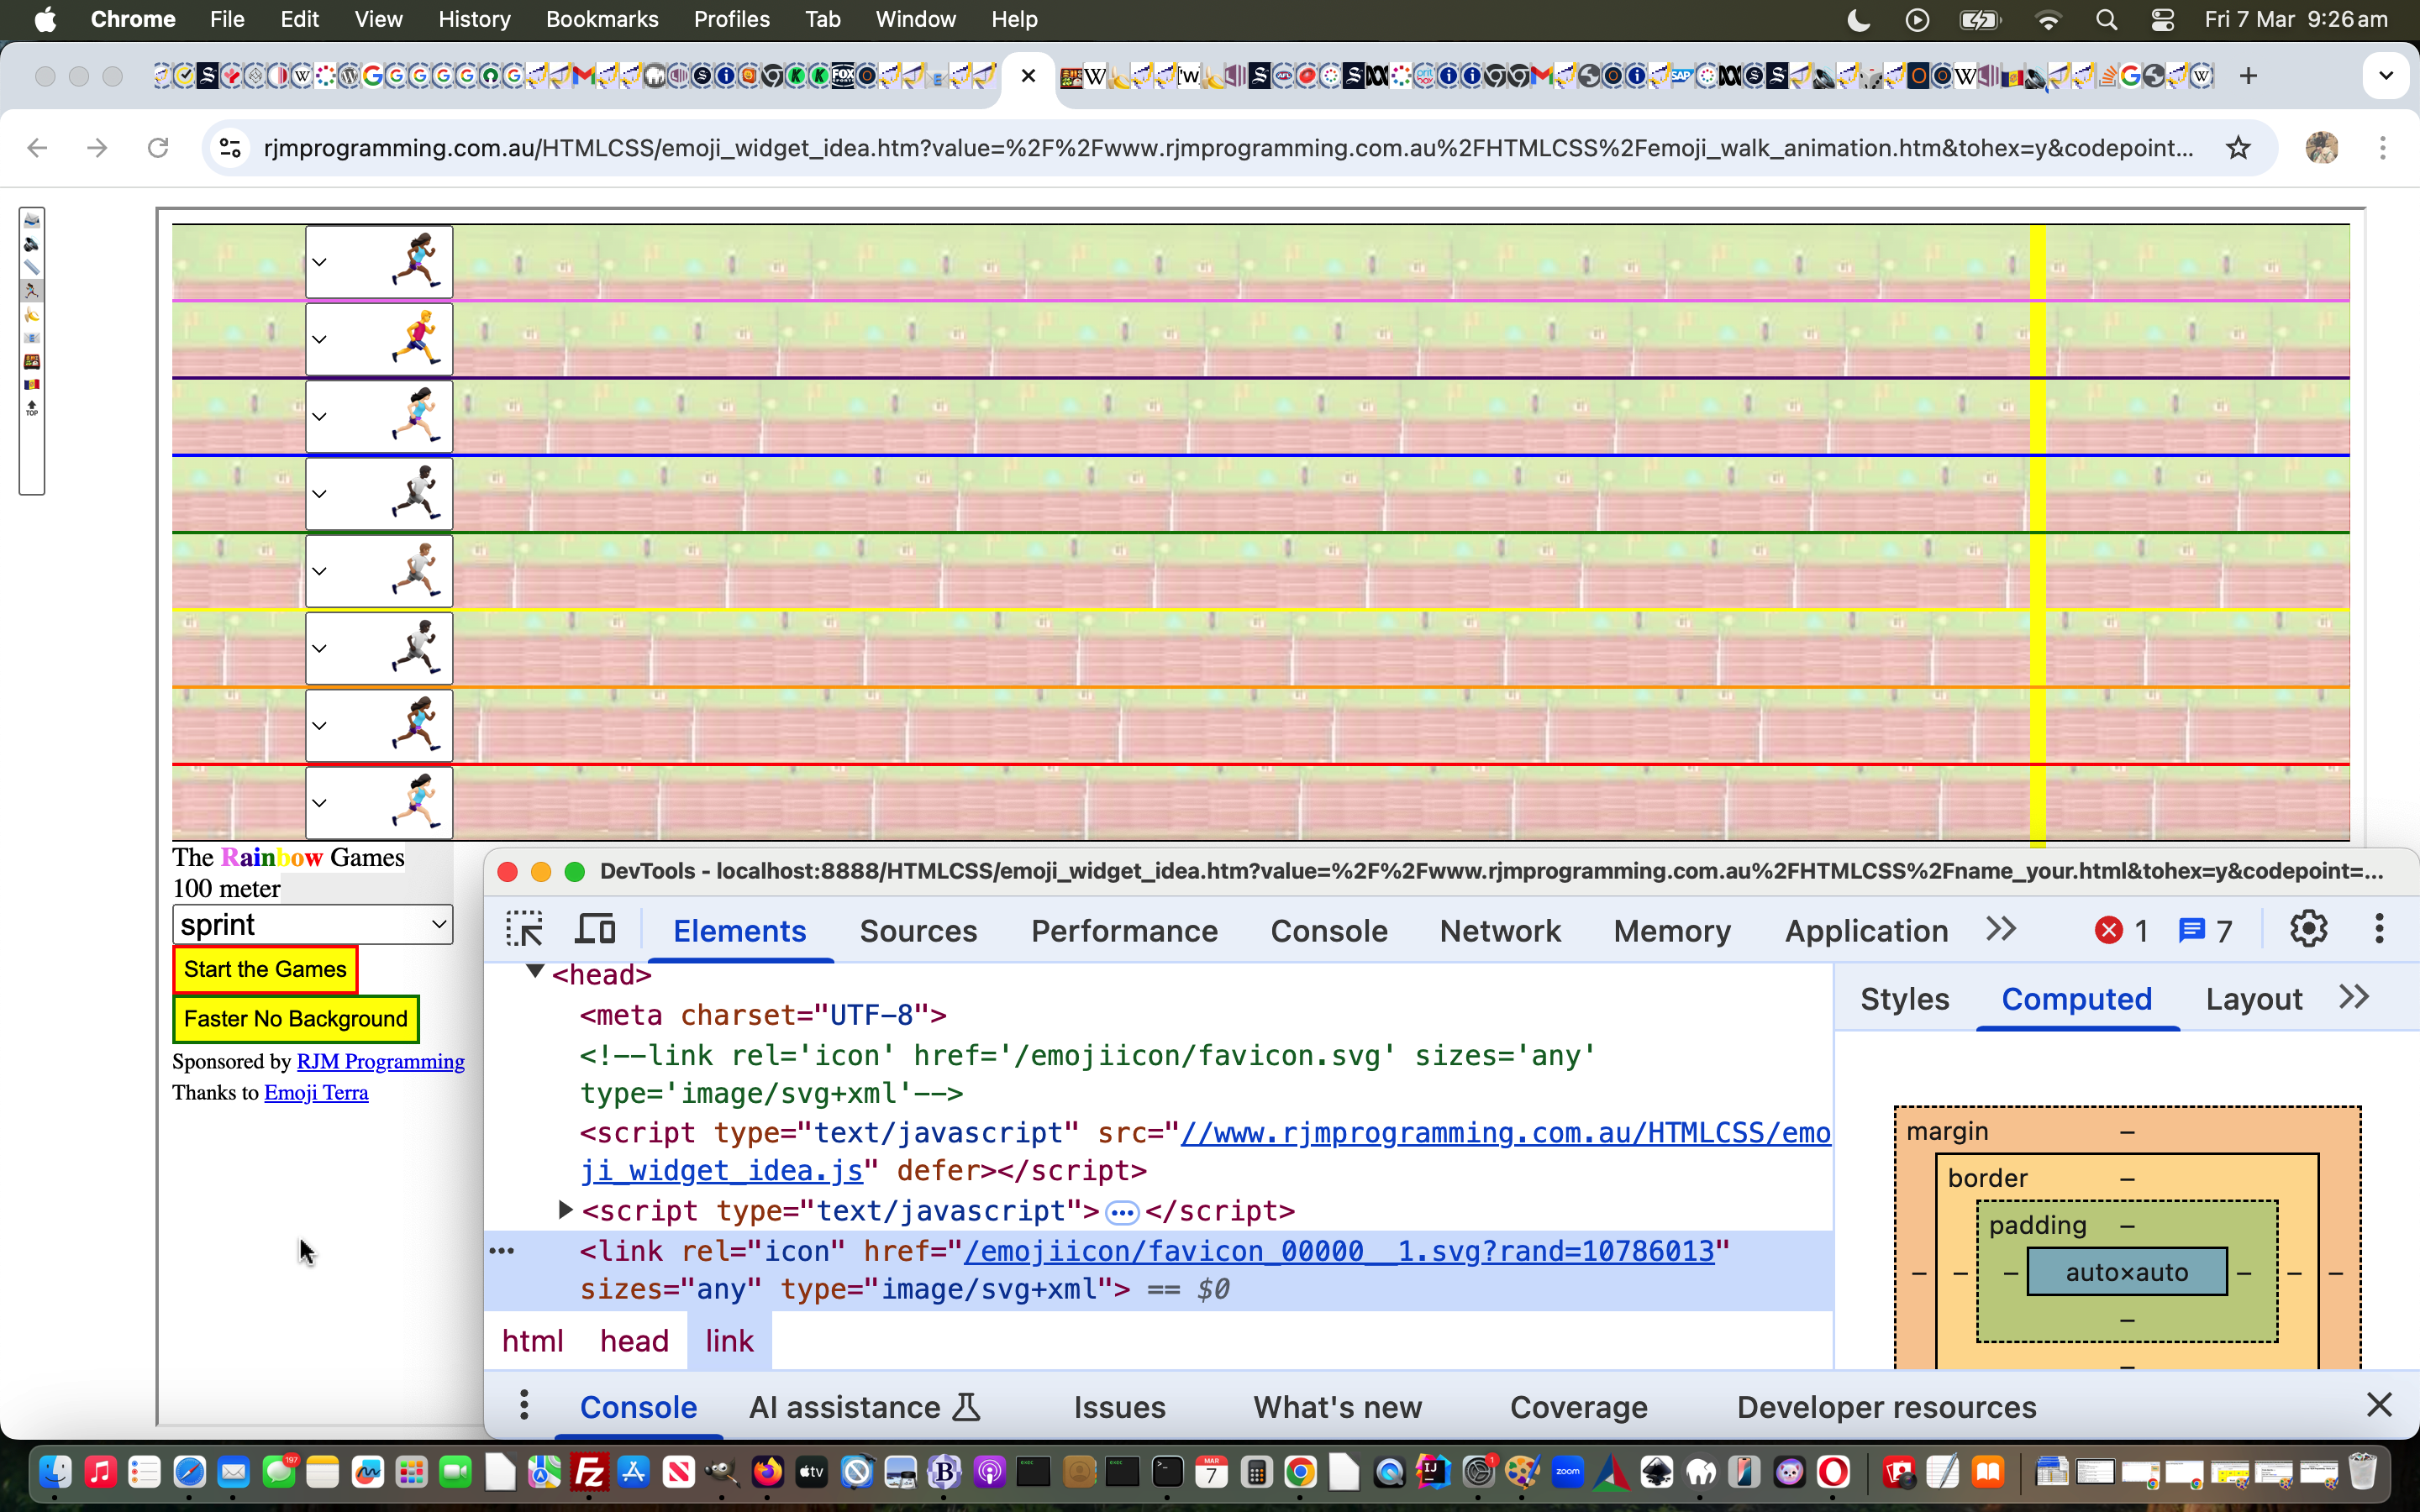Open the bottom lane's runner dropdown
Viewport: 2420px width, 1512px height.
point(379,803)
